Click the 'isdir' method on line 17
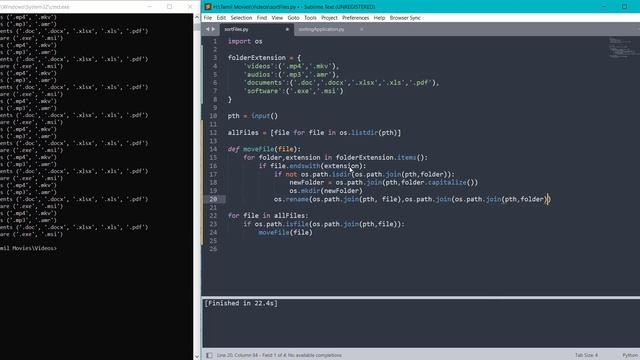Screen dimensions: 640x360 click(341, 174)
